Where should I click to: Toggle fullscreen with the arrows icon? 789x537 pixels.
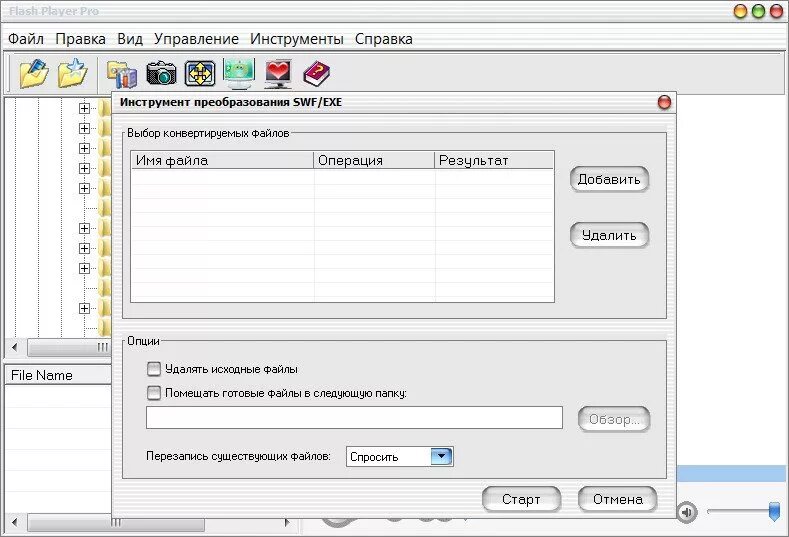200,73
